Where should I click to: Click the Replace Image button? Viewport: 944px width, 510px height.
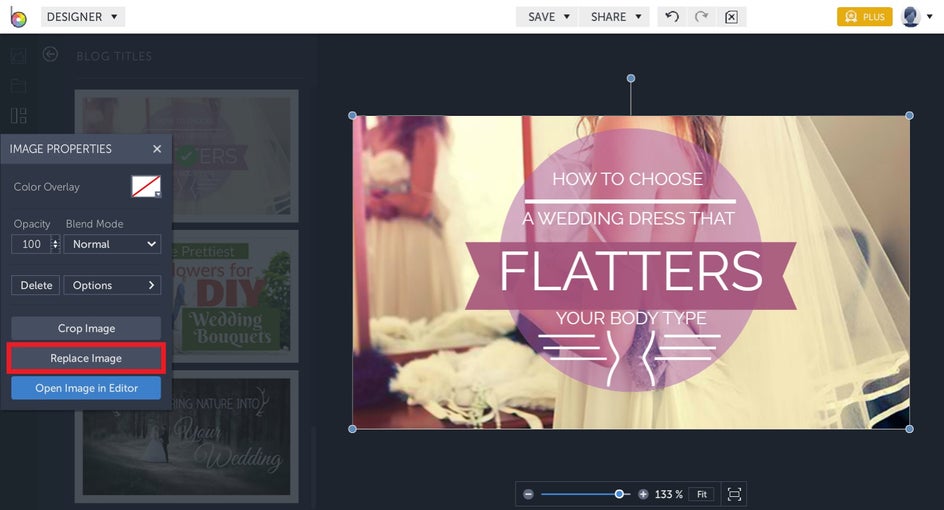86,358
